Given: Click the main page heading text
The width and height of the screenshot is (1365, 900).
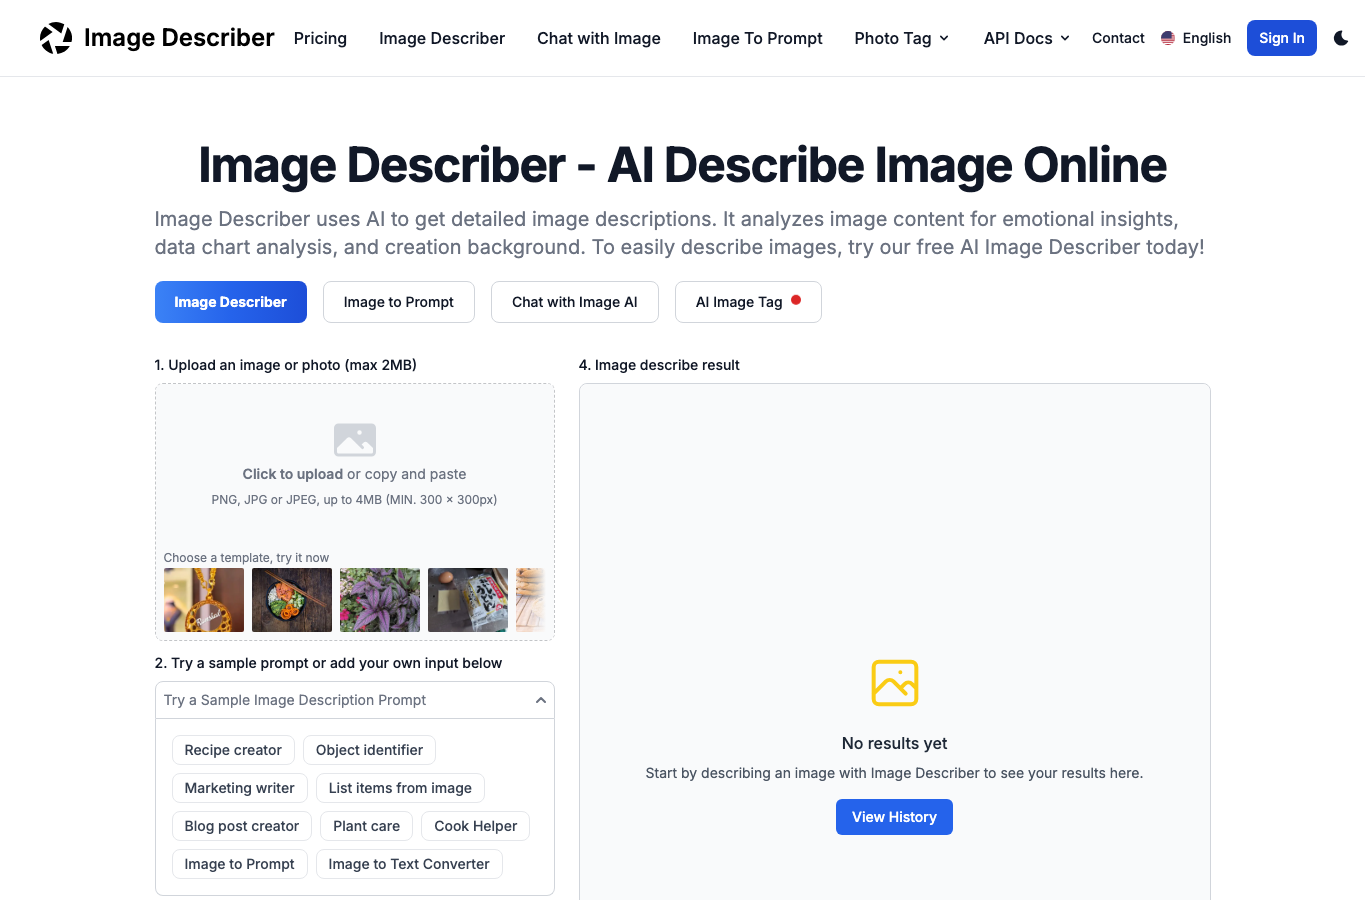Looking at the screenshot, I should [683, 165].
